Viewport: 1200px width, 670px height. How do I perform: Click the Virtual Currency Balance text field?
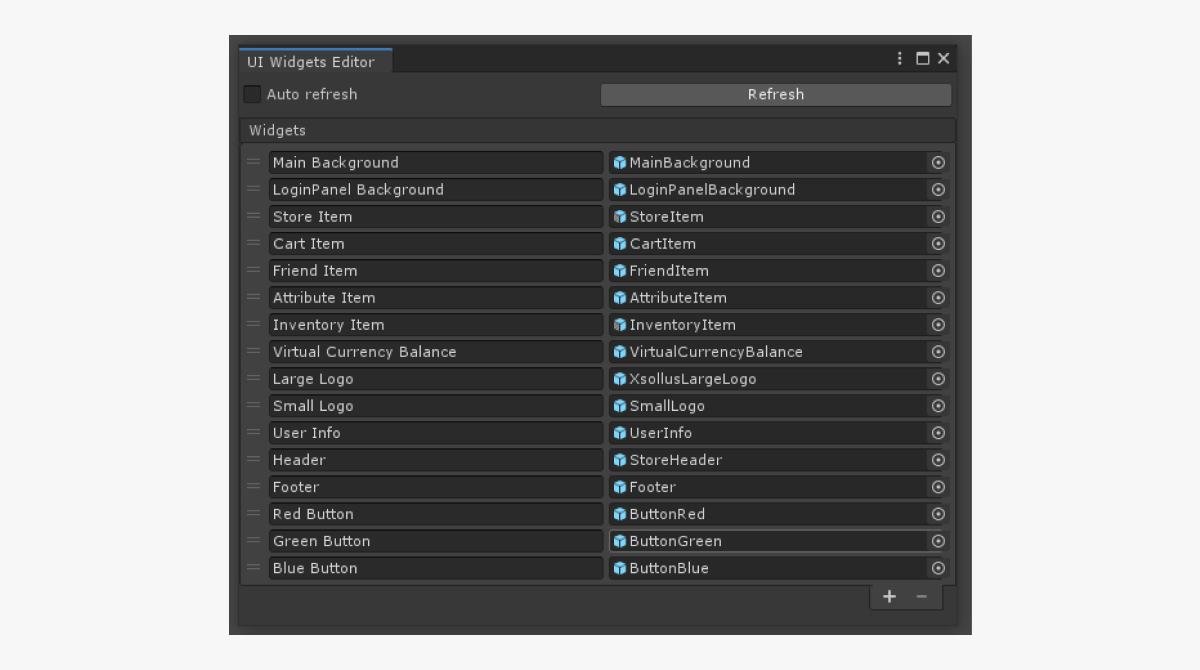pyautogui.click(x=435, y=352)
